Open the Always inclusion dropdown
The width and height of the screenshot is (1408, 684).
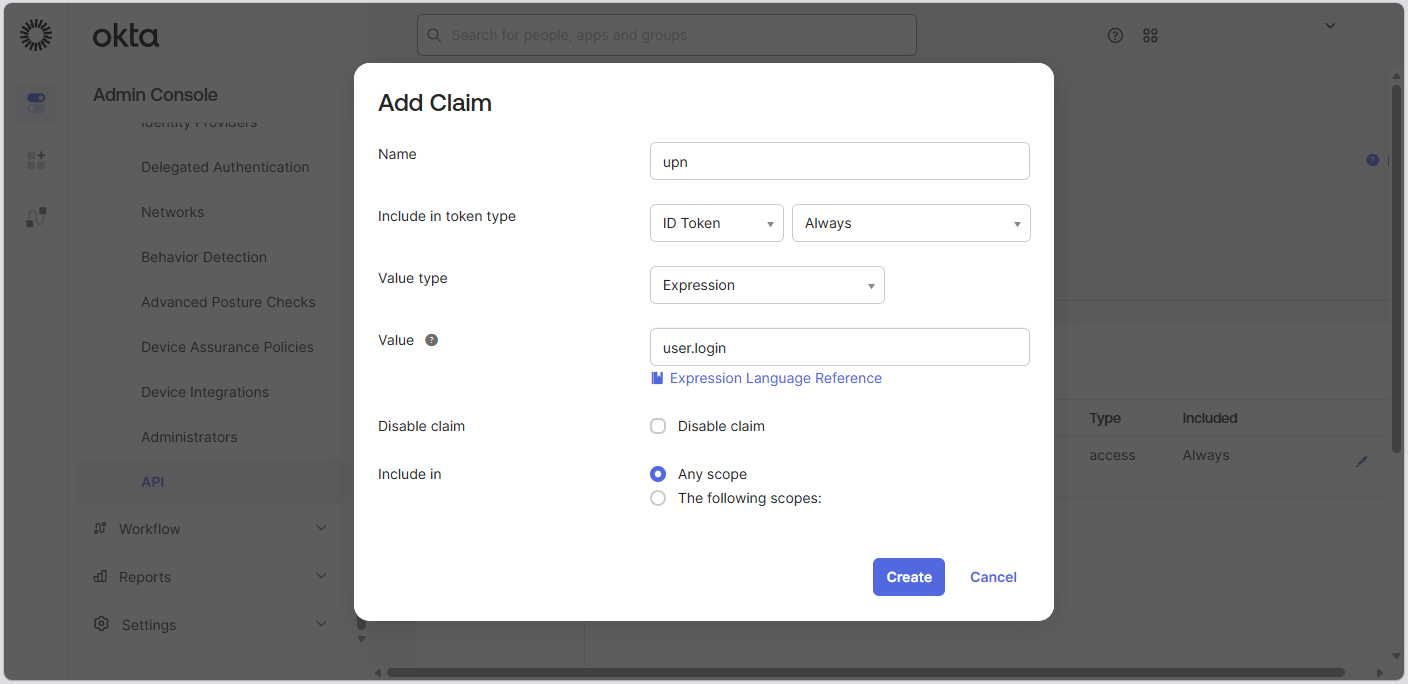[911, 223]
